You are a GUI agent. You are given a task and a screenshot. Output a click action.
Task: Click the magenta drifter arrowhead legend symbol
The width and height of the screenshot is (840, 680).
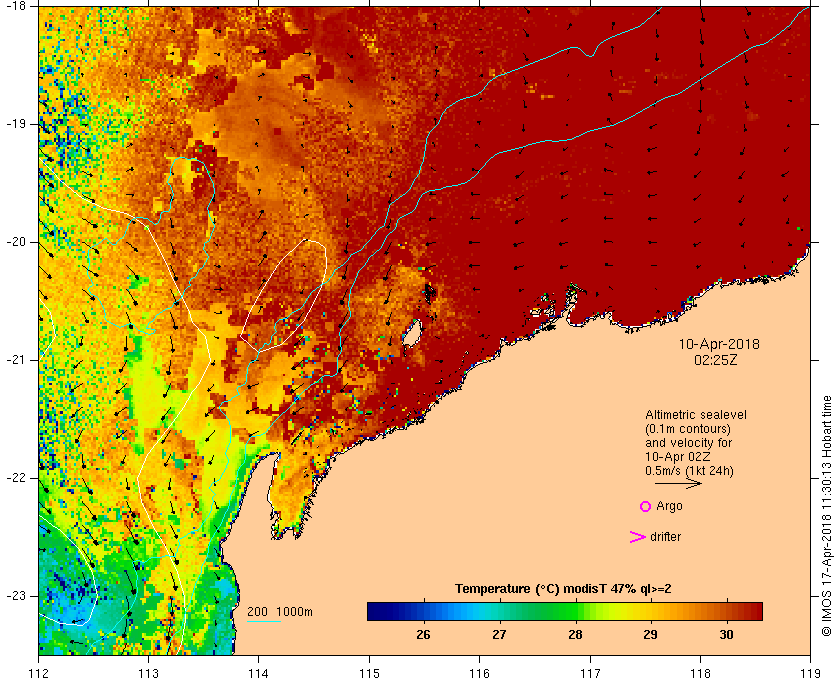click(638, 537)
